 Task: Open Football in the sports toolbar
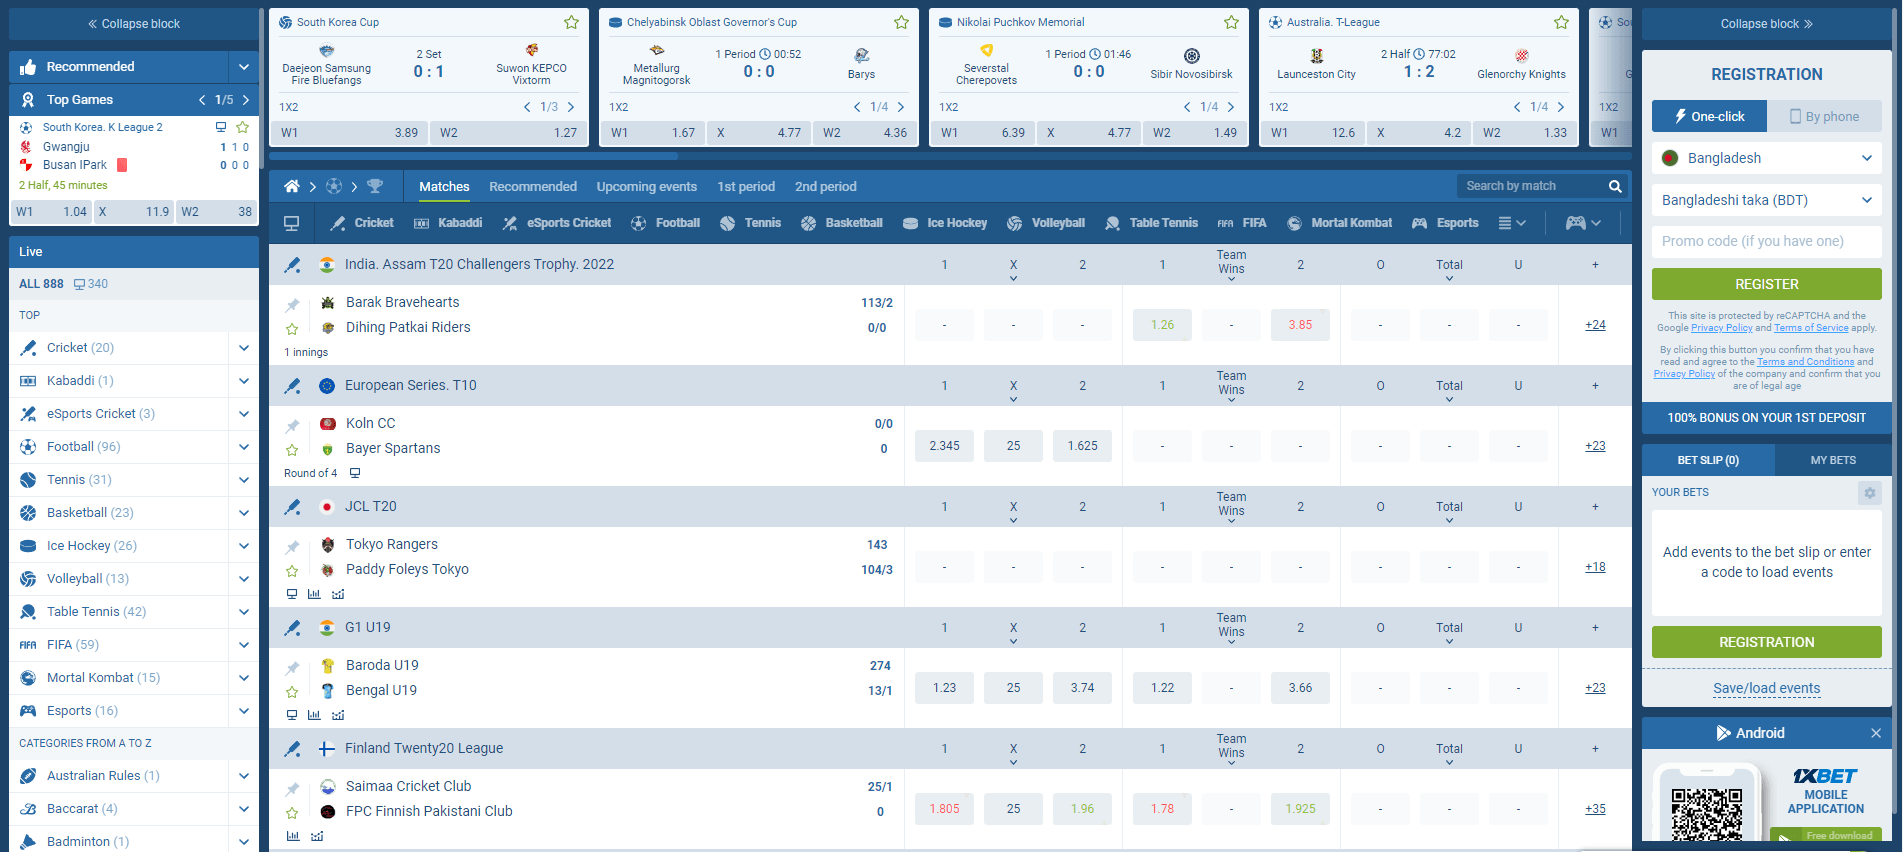pyautogui.click(x=665, y=223)
